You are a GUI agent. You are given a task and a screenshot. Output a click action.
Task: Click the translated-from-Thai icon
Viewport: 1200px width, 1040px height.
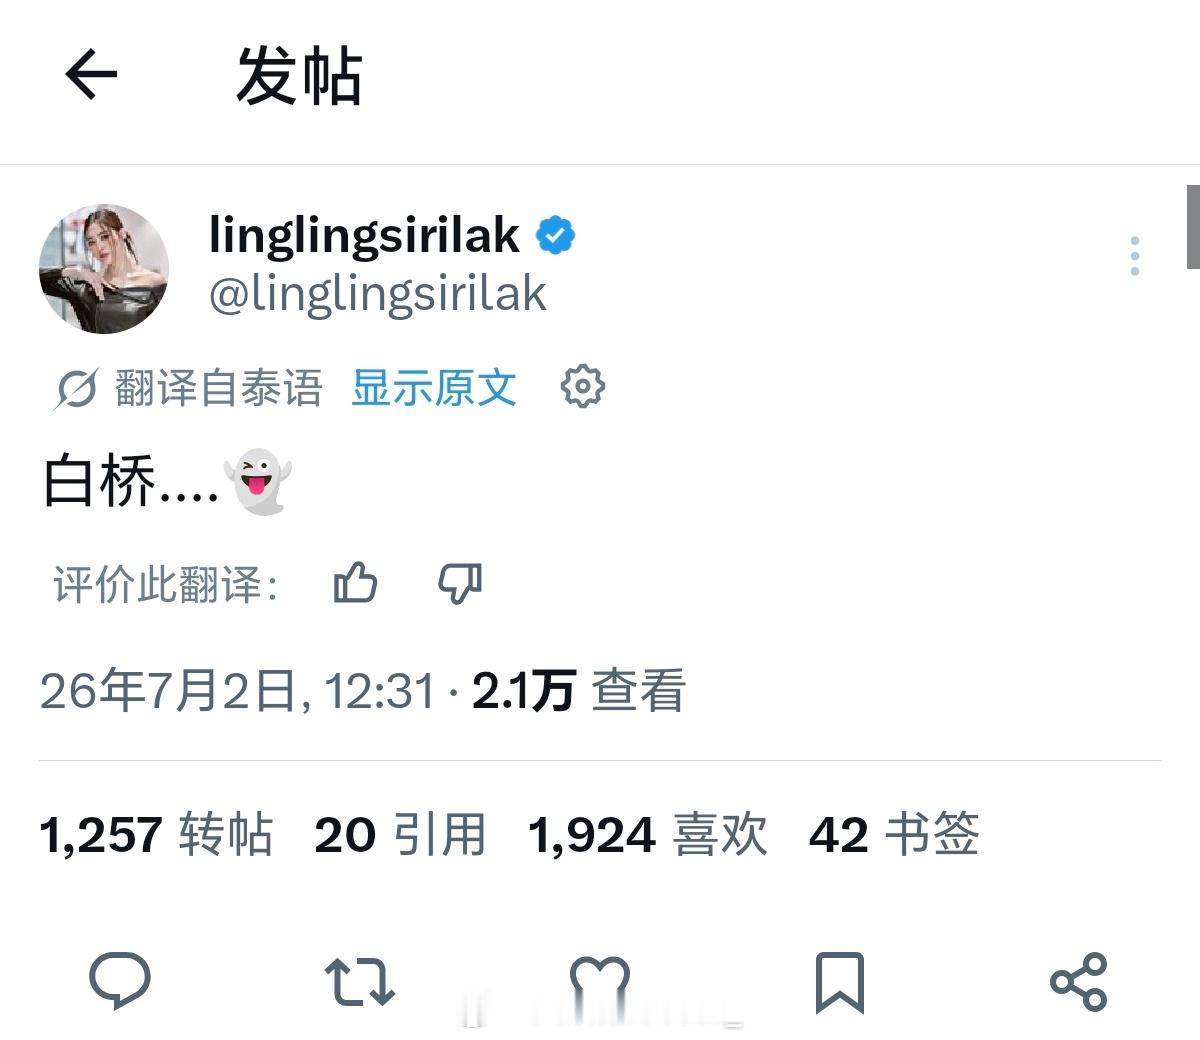76,388
